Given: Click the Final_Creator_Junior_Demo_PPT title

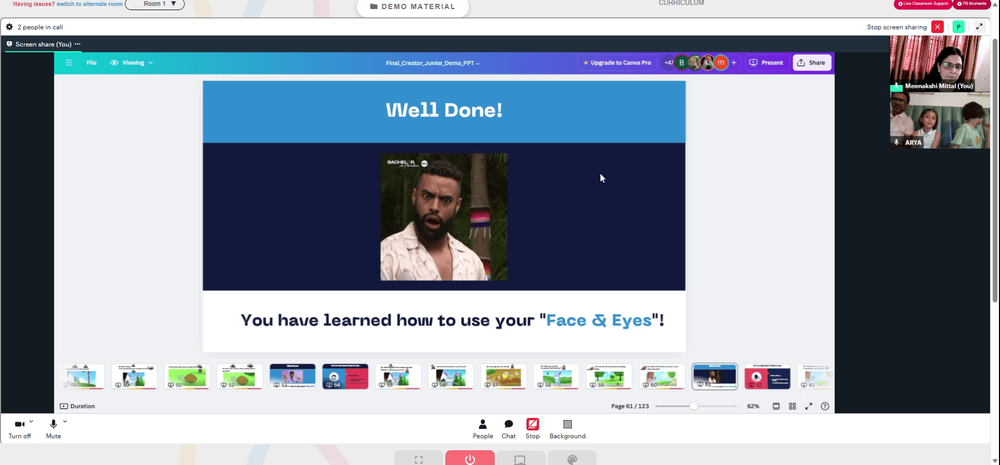Looking at the screenshot, I should (432, 63).
